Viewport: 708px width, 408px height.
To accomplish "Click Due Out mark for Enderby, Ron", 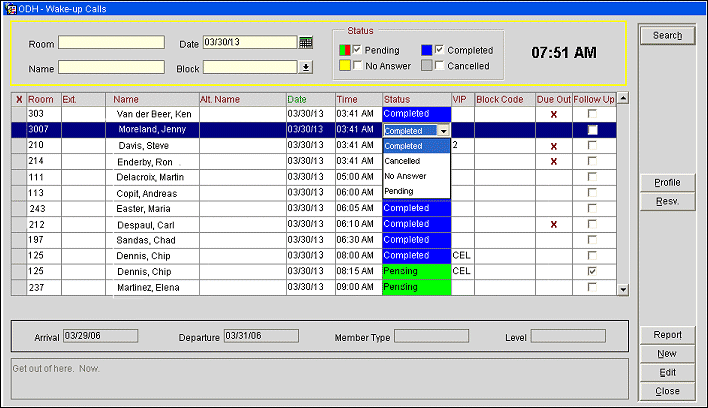I will pos(553,161).
